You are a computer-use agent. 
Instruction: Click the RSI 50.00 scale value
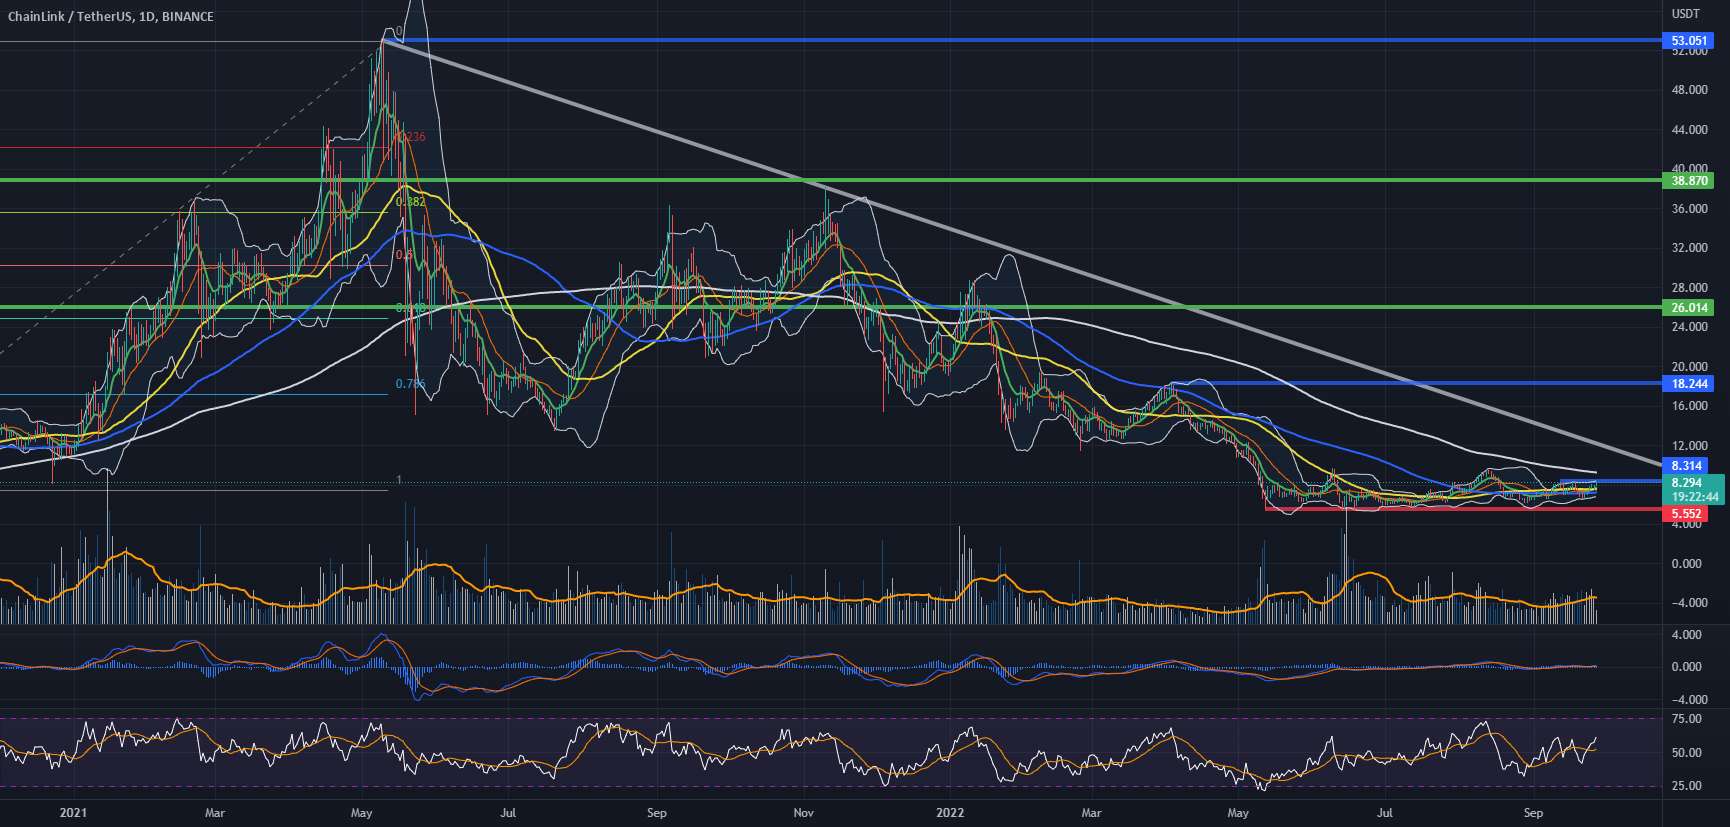[1686, 753]
